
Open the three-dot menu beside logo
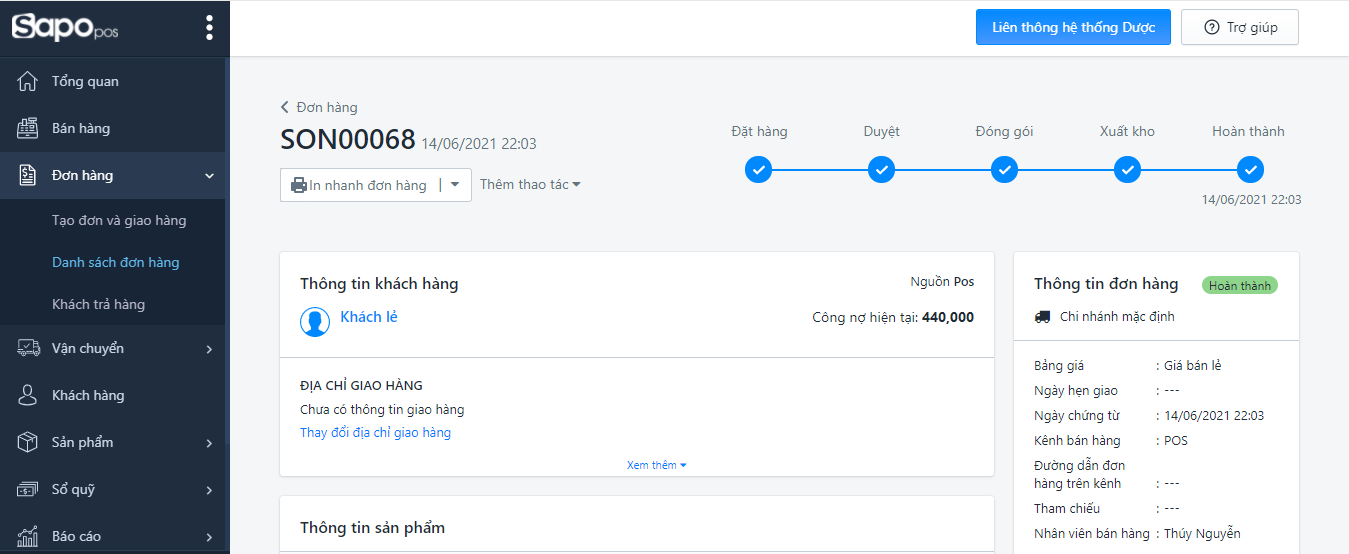pyautogui.click(x=209, y=28)
